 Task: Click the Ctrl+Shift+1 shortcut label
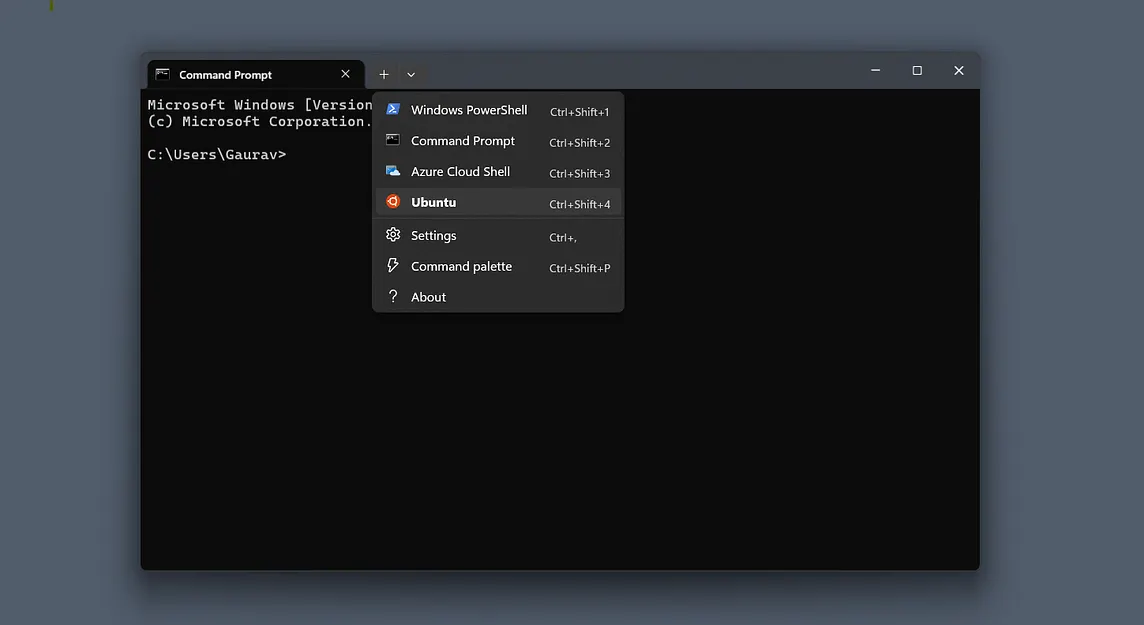pos(579,112)
